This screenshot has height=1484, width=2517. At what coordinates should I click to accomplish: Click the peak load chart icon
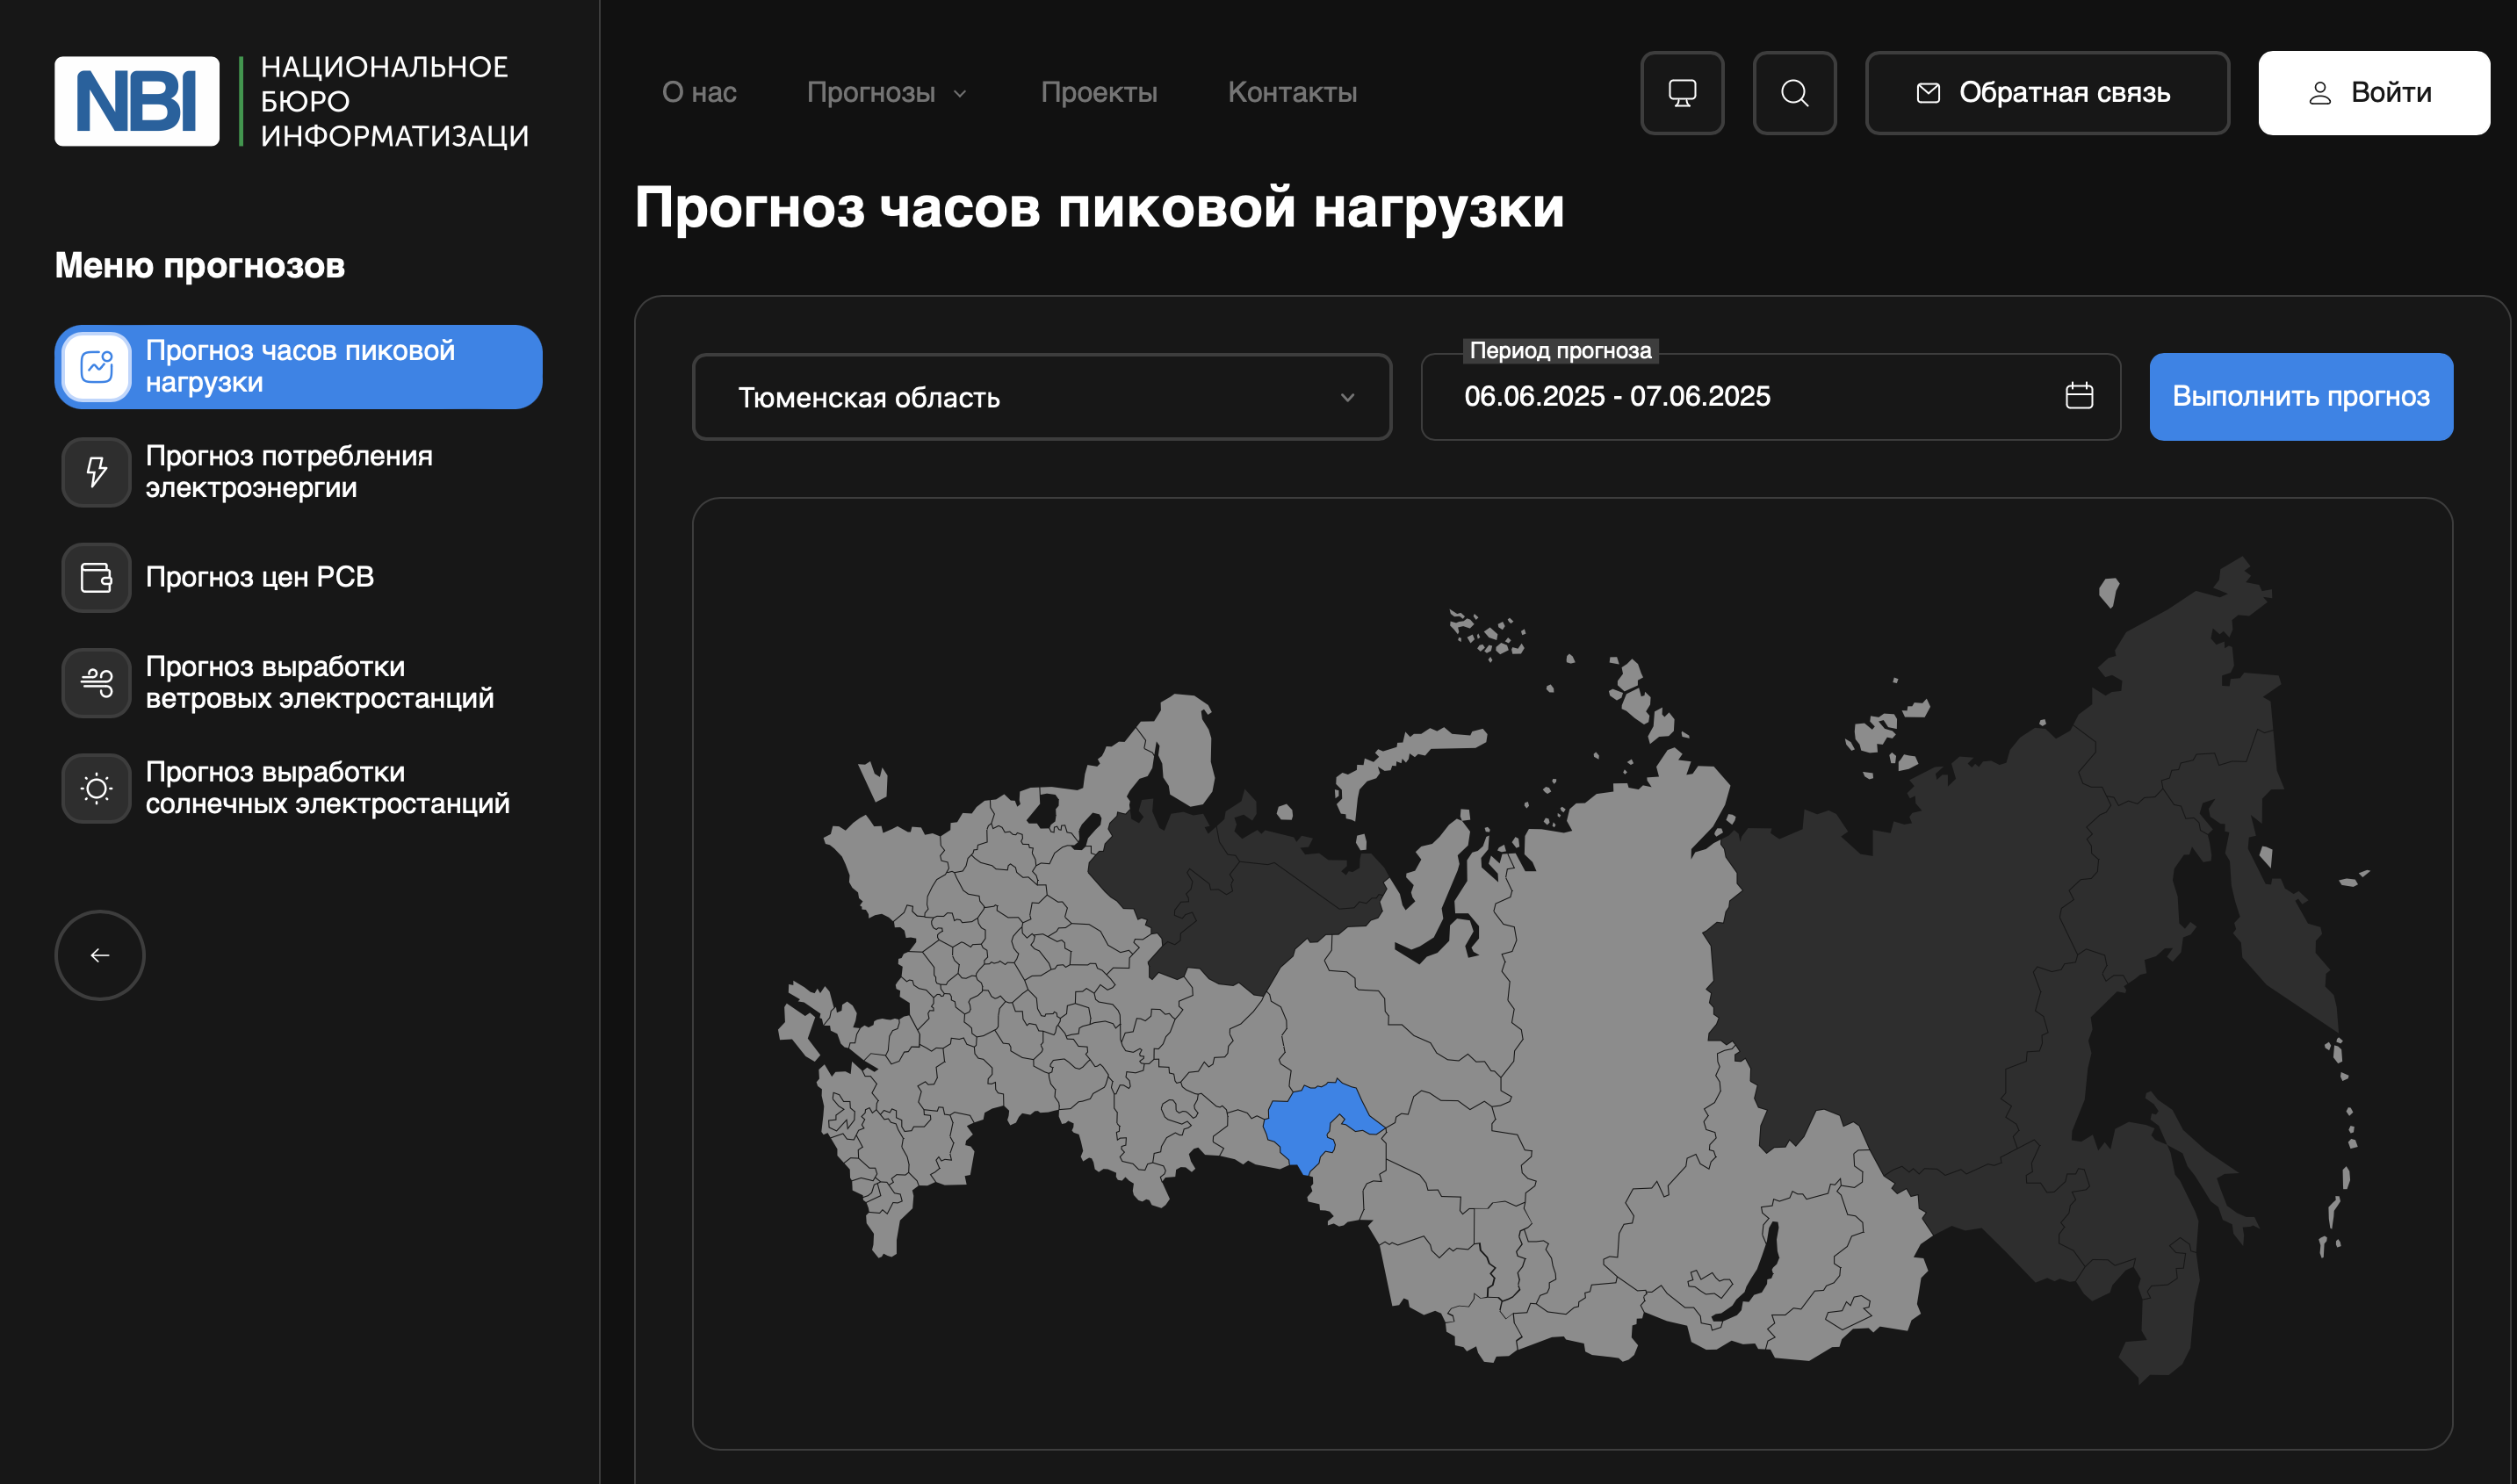point(97,367)
